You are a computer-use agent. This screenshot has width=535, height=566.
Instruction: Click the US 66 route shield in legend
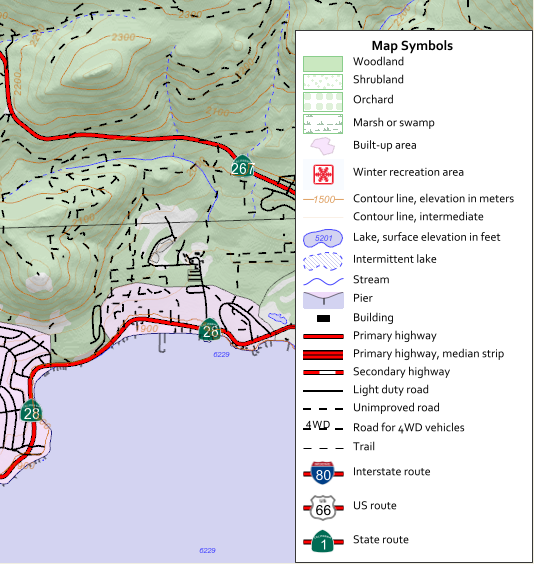323,508
